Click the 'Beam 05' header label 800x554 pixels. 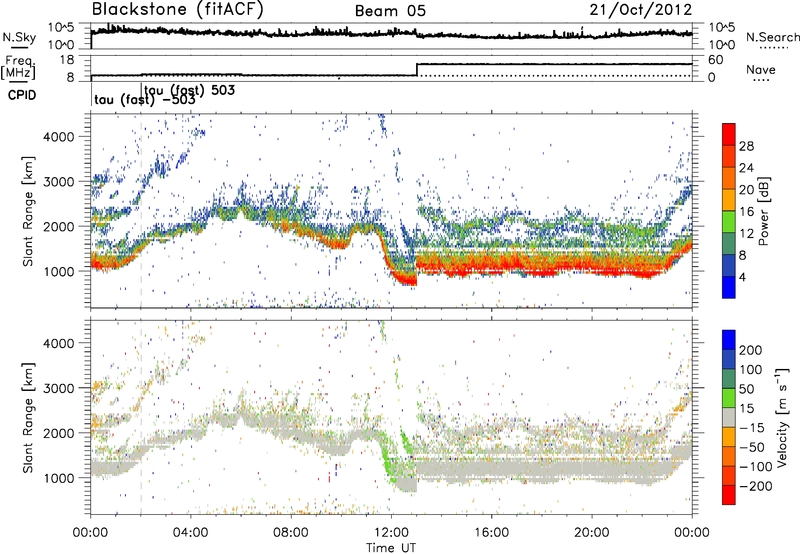(x=390, y=11)
